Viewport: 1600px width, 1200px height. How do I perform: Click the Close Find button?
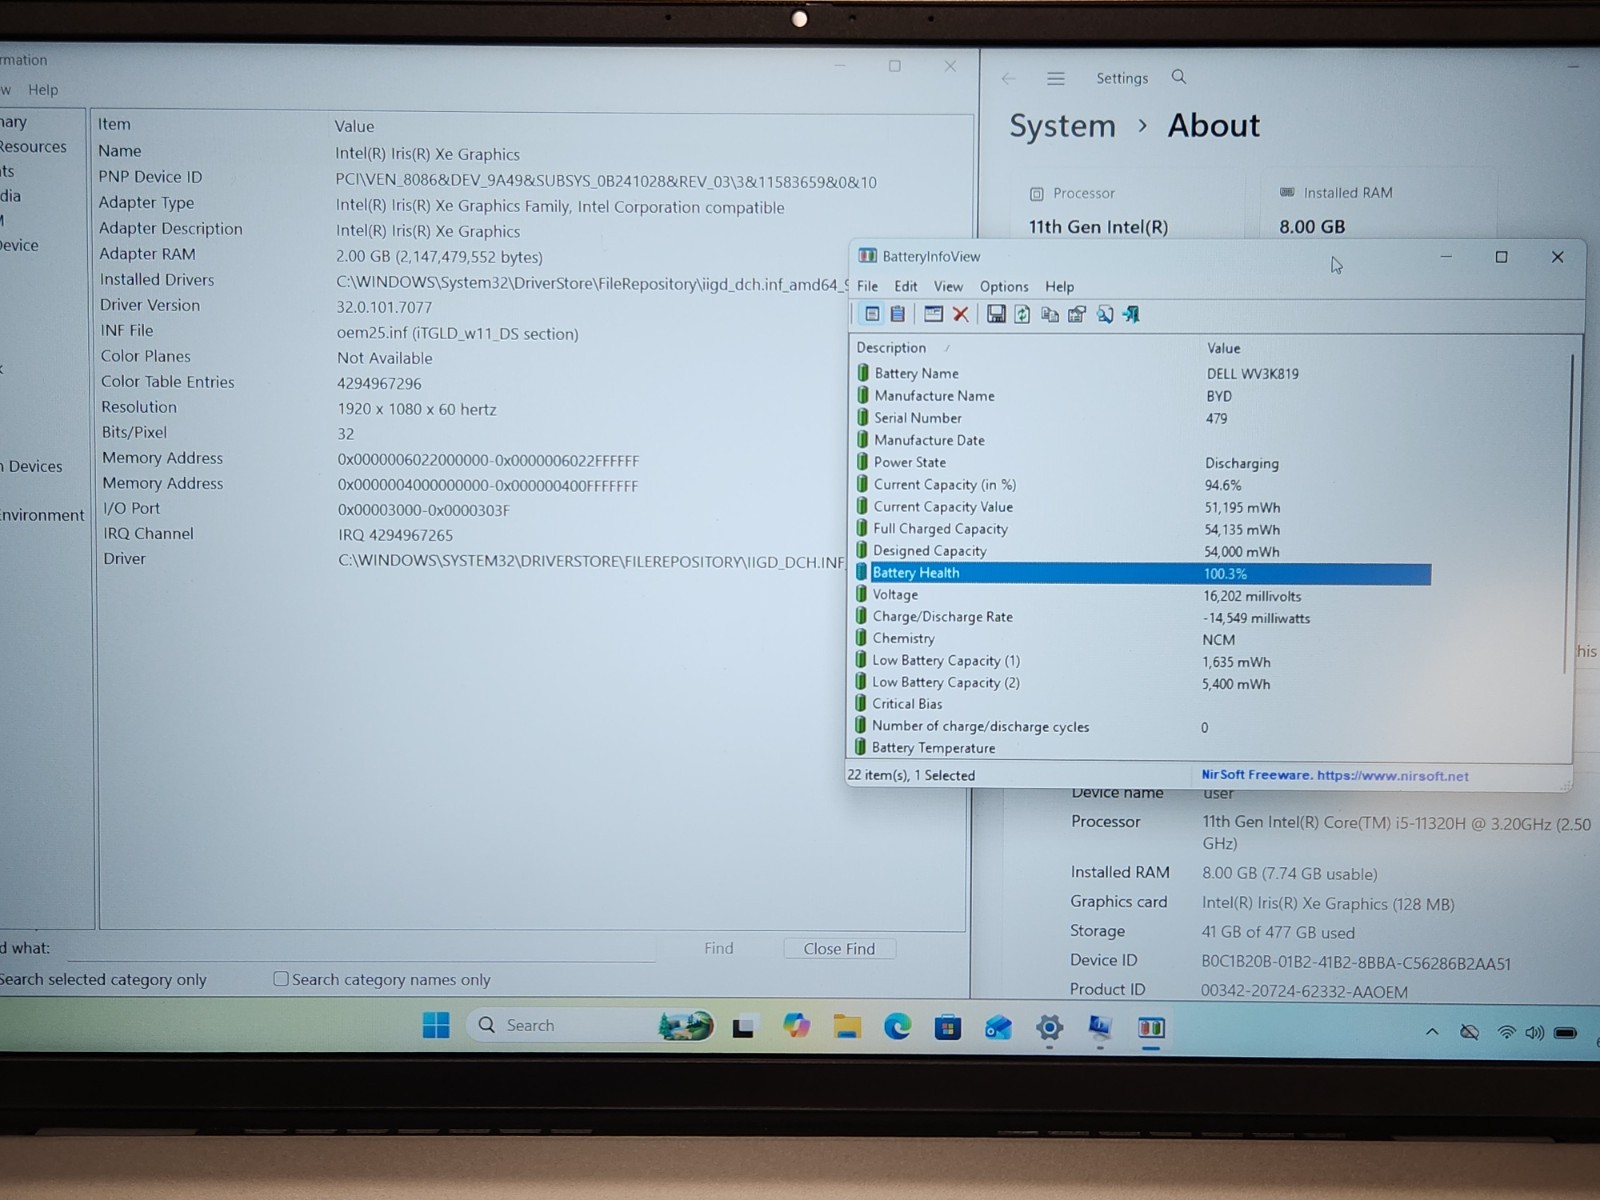(839, 948)
